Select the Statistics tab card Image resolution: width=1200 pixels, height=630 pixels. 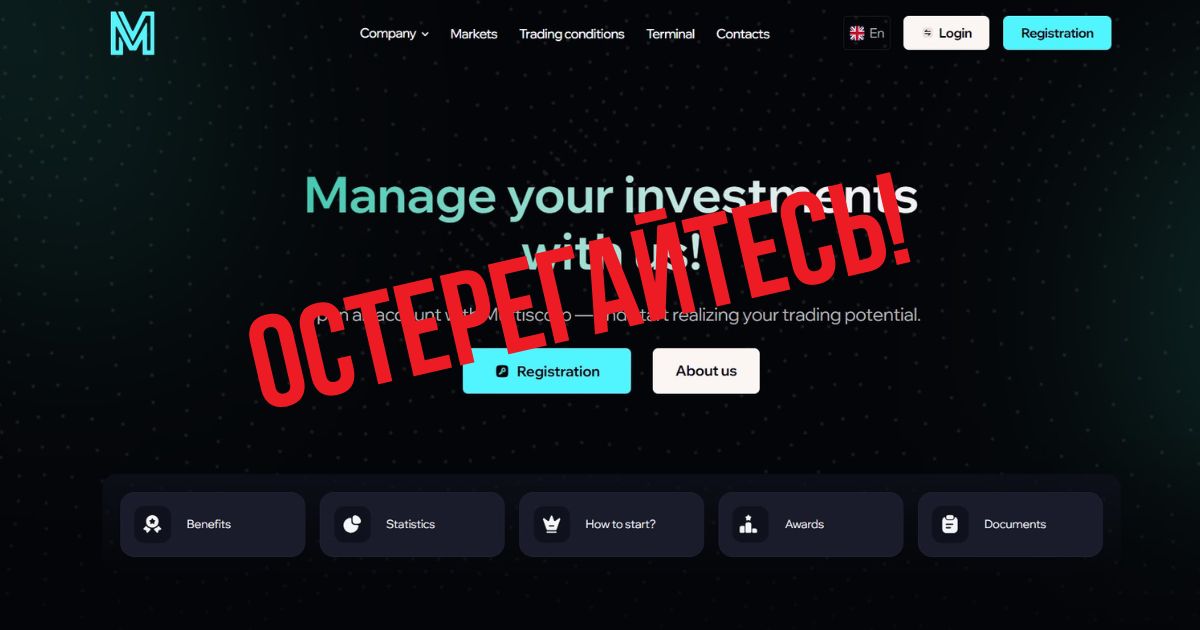412,524
